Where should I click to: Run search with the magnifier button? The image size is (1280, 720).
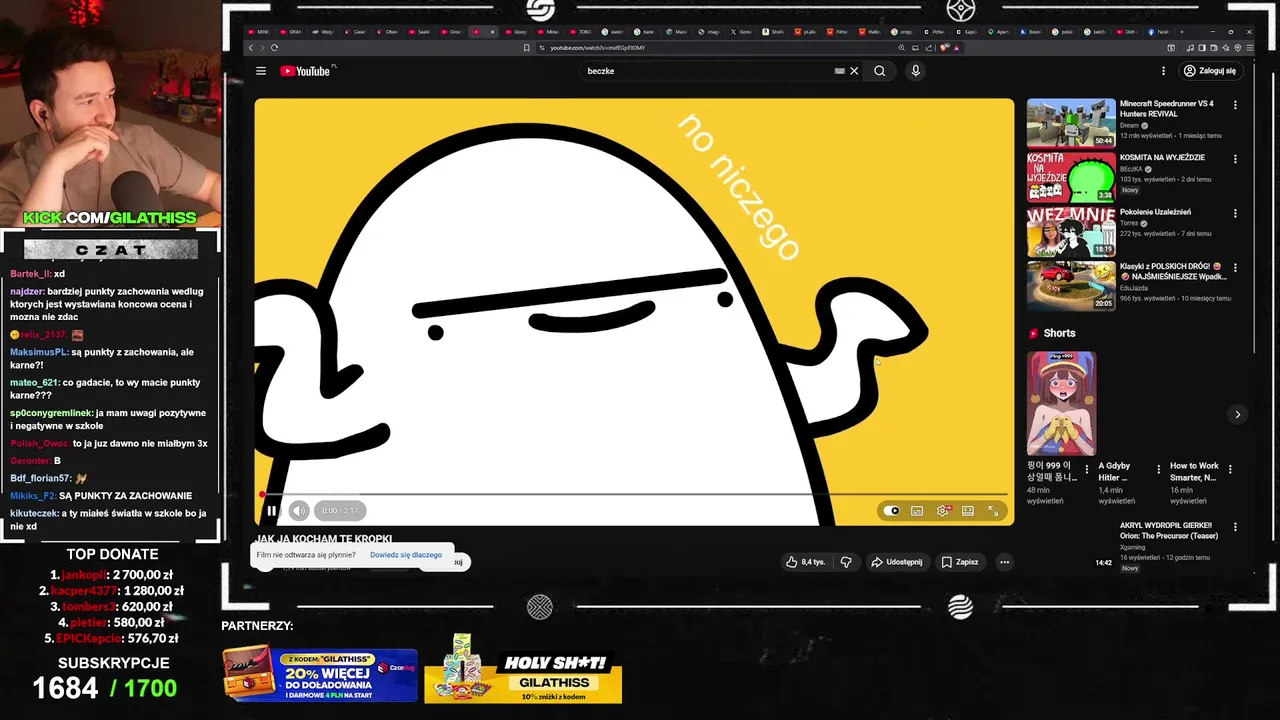[x=880, y=71]
